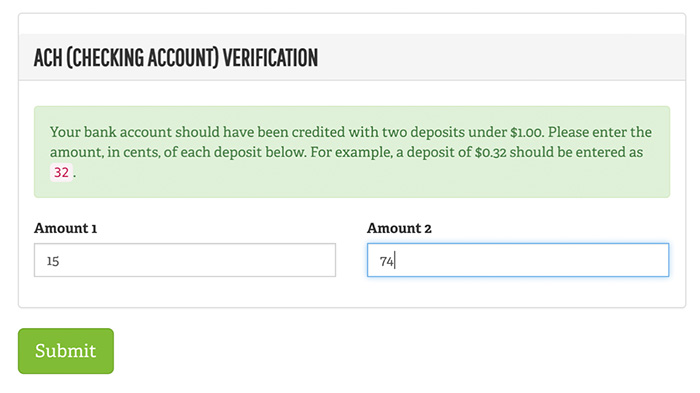
Task: Click the word VERIFICATION in the header
Action: pyautogui.click(x=270, y=58)
